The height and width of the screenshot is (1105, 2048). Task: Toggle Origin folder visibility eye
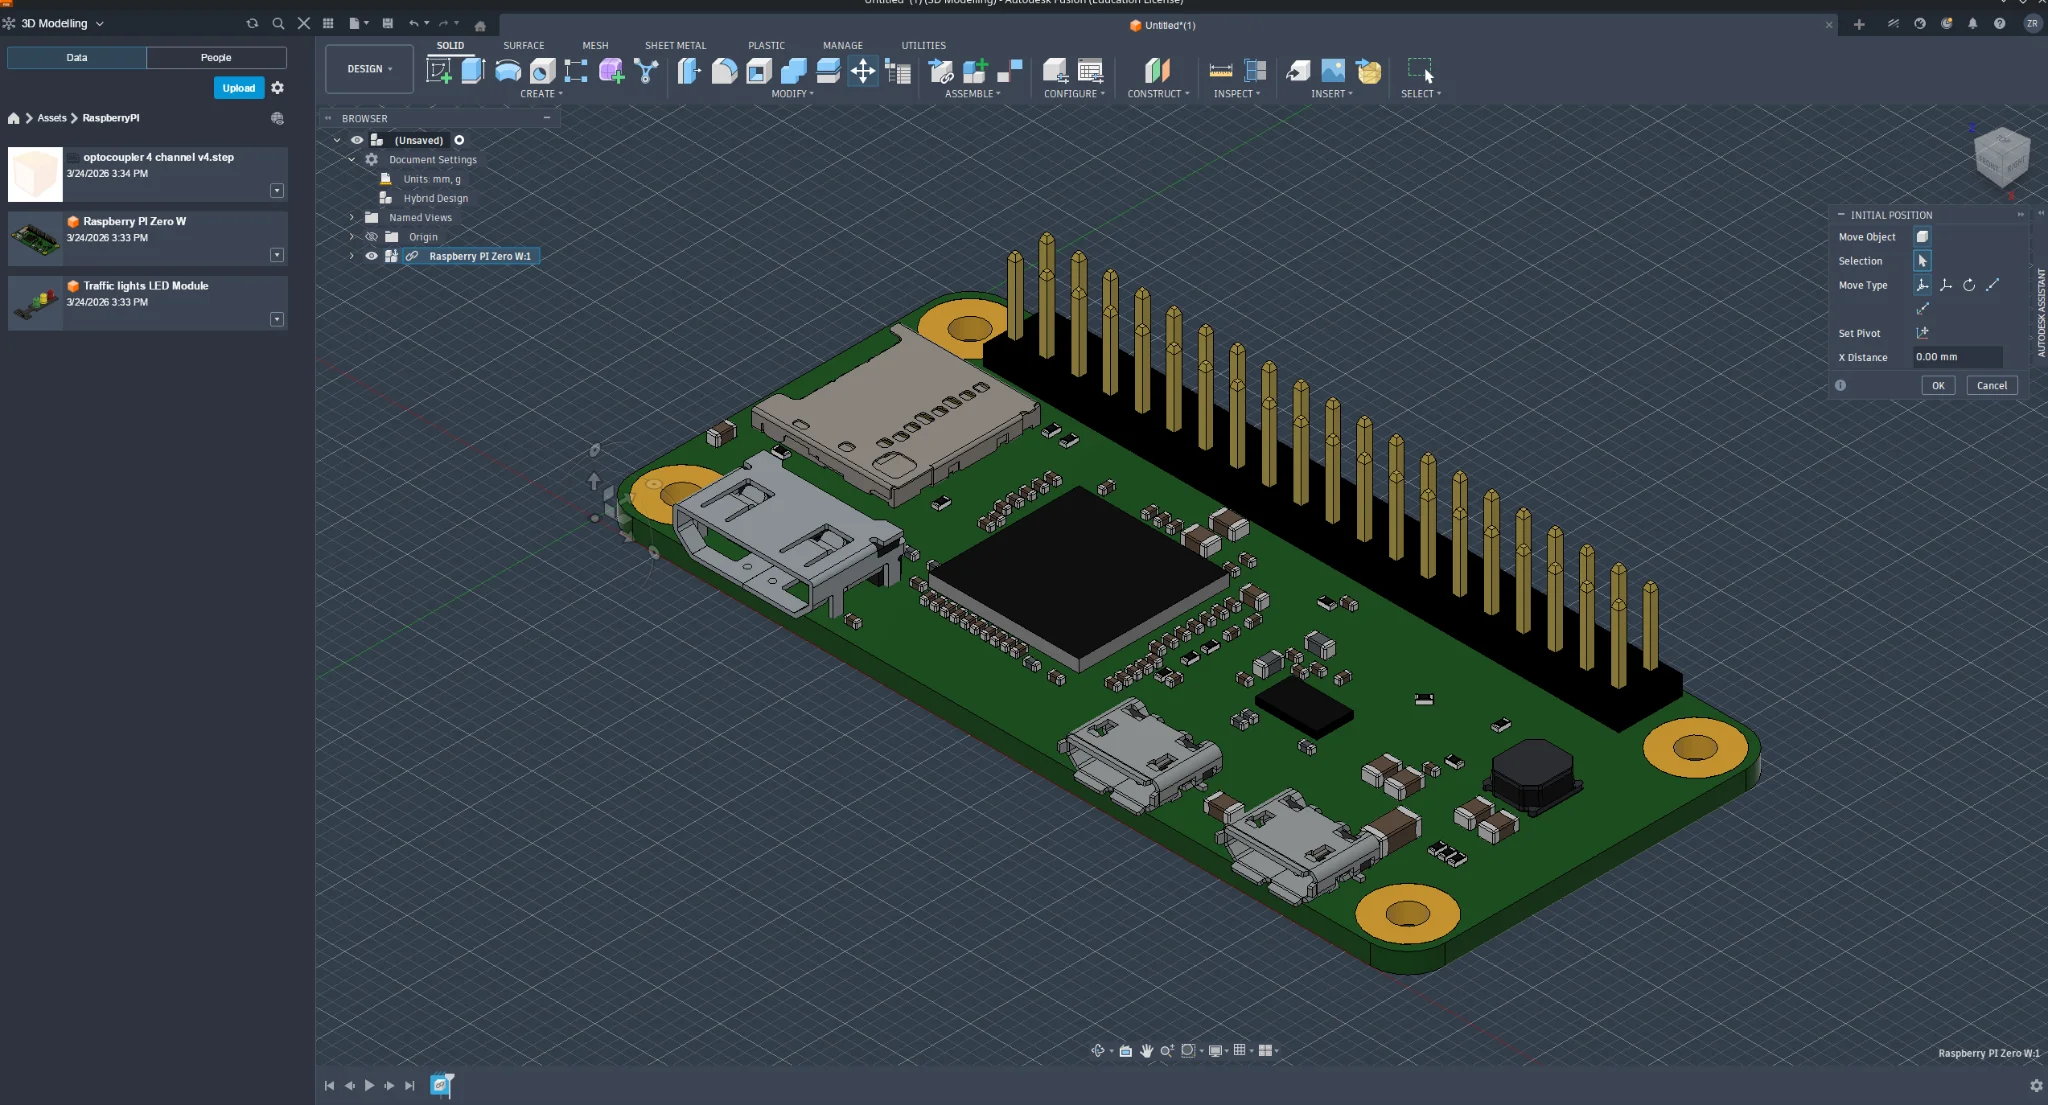(x=371, y=237)
